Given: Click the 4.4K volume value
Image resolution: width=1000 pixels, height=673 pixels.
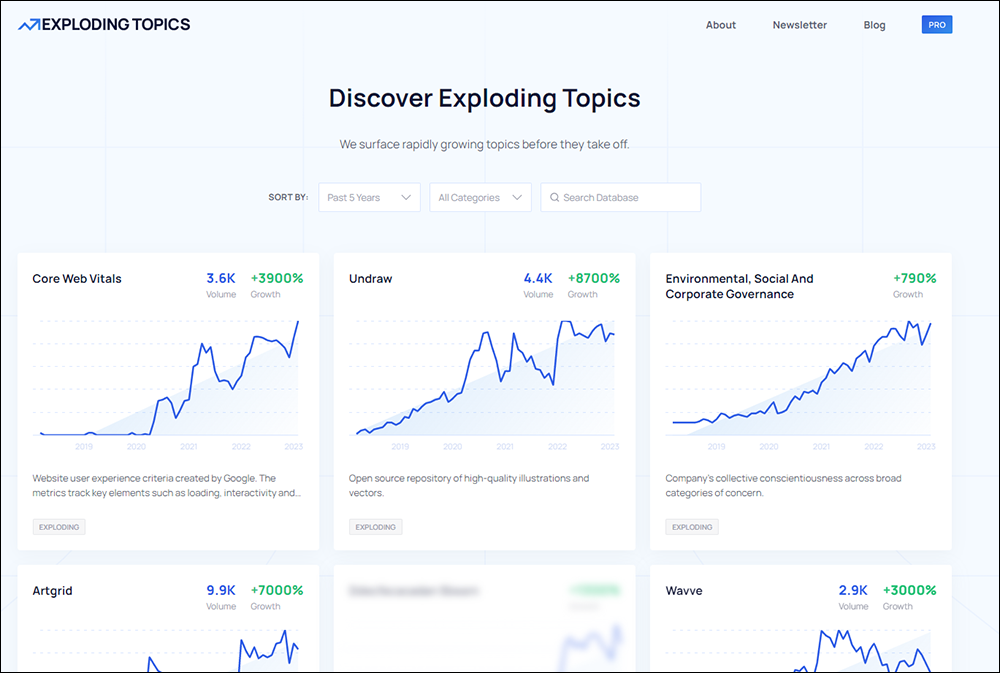Looking at the screenshot, I should click(x=538, y=278).
